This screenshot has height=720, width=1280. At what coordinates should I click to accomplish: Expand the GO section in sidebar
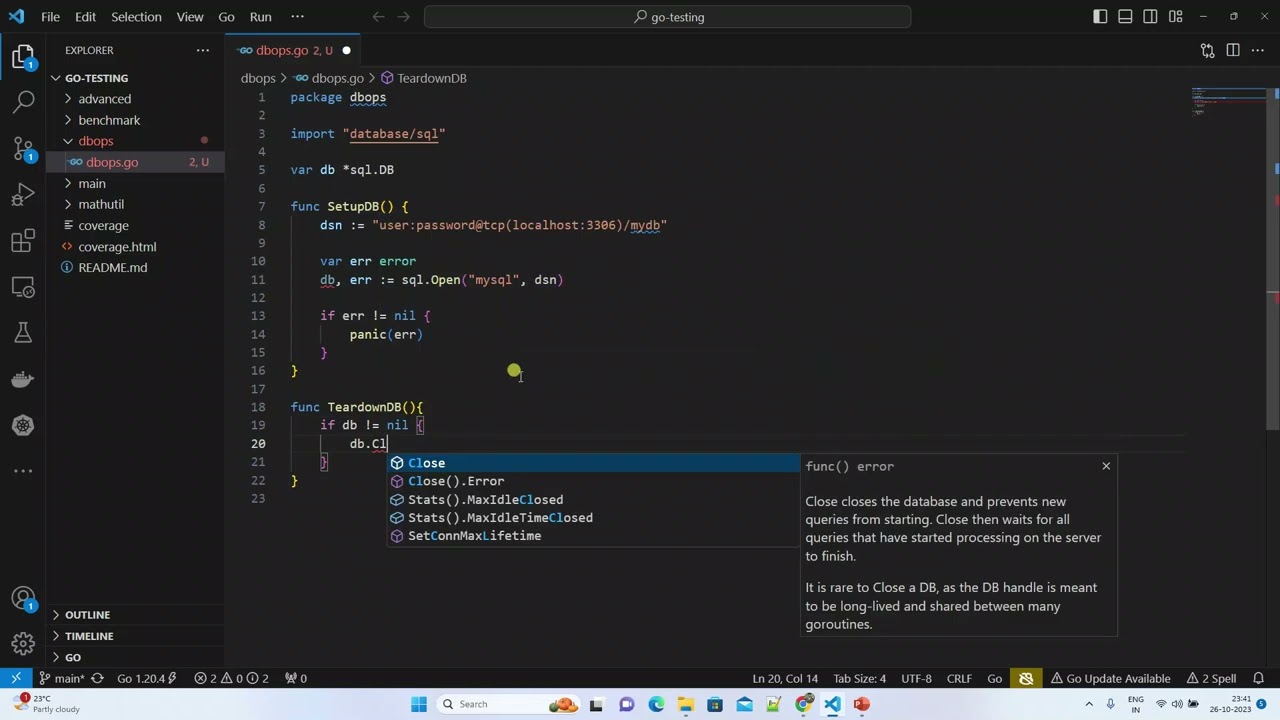point(136,657)
